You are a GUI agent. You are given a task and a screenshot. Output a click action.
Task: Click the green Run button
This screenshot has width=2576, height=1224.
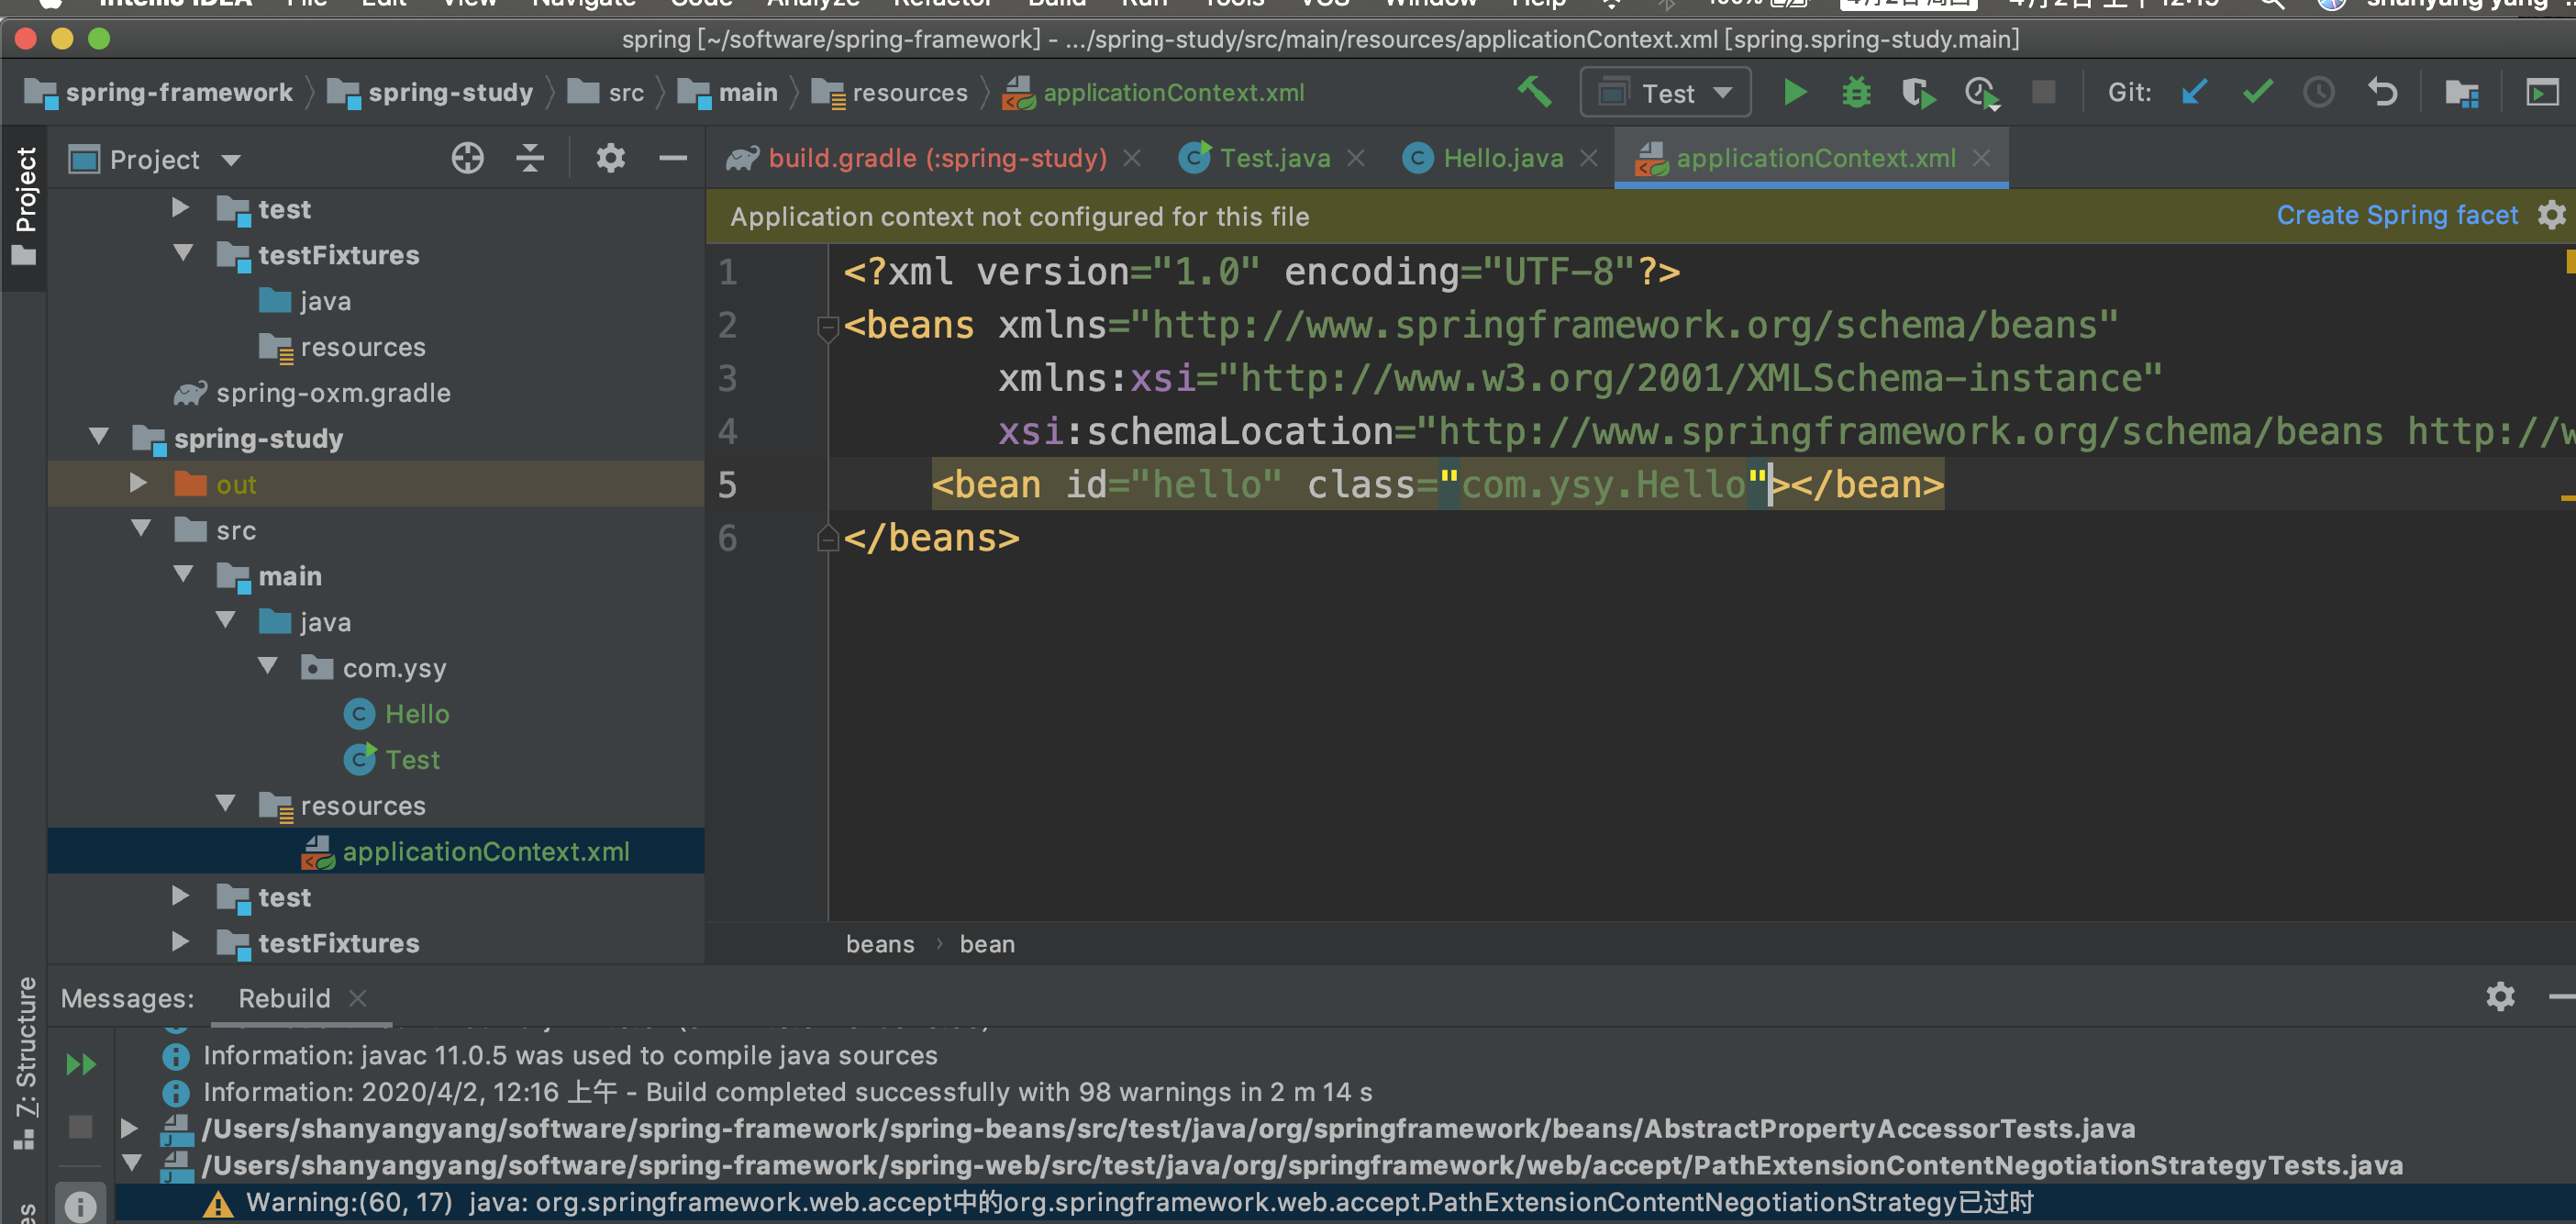[x=1794, y=93]
